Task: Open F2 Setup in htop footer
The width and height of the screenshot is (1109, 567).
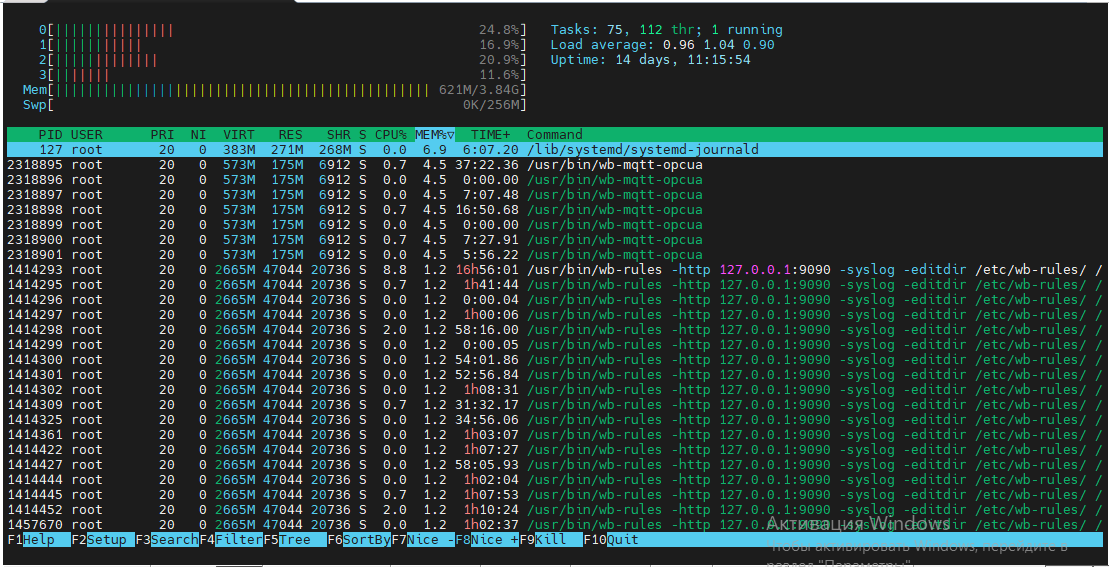Action: pos(103,539)
